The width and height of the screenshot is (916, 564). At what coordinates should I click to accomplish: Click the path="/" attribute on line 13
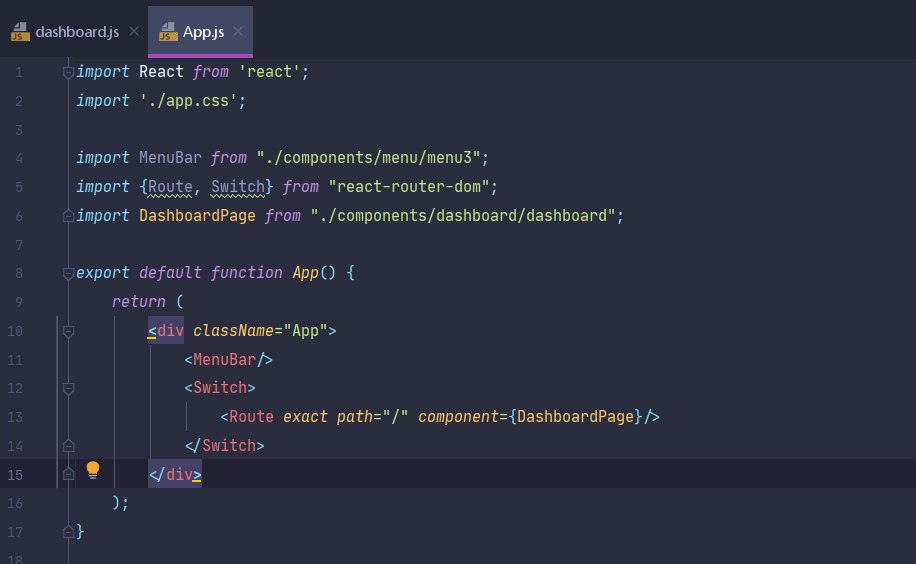(x=372, y=417)
